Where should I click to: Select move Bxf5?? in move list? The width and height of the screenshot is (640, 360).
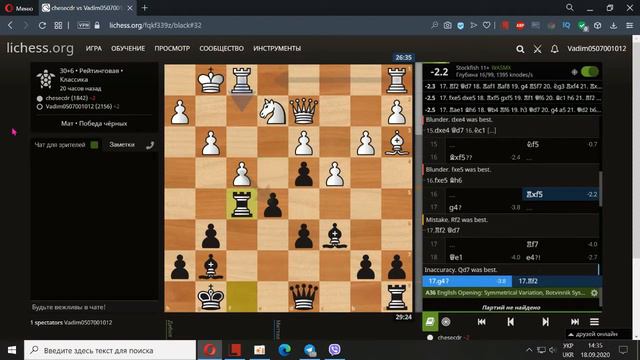coord(484,157)
